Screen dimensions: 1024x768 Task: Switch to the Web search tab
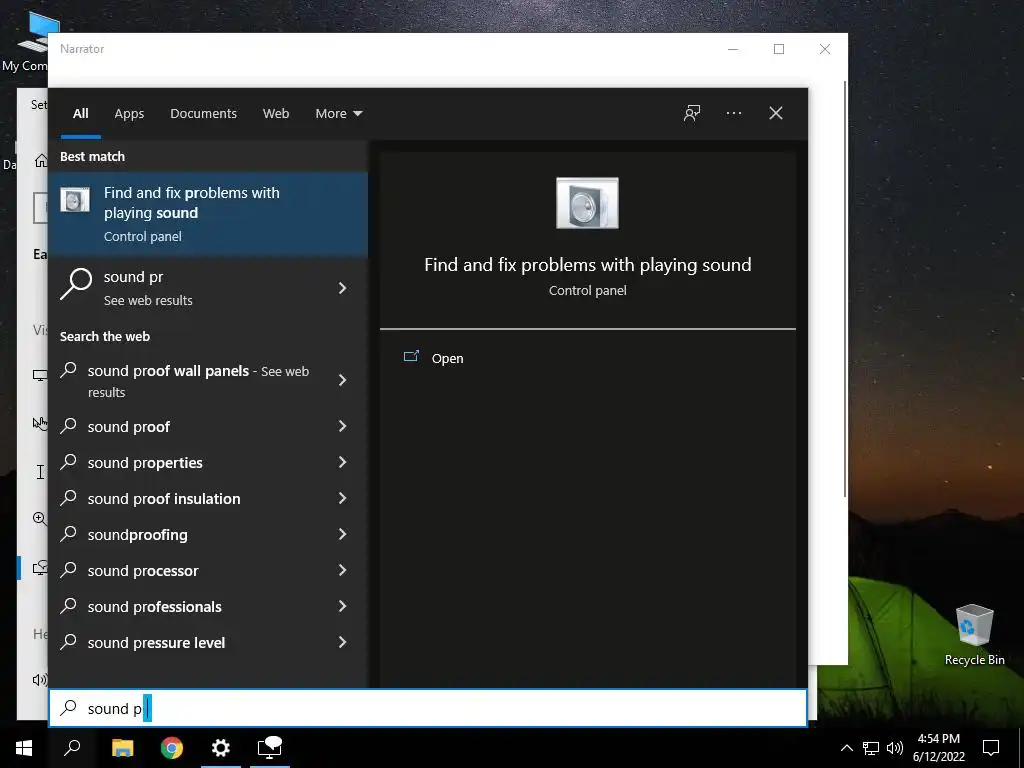[276, 113]
